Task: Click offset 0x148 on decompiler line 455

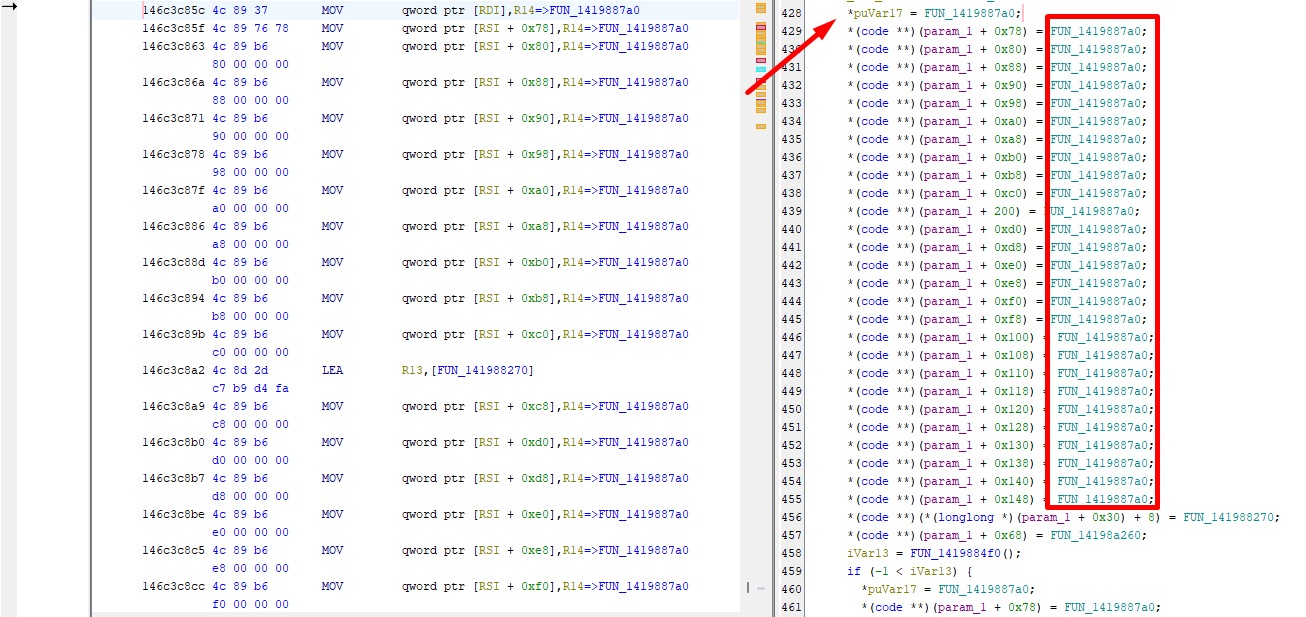Action: pos(1011,499)
